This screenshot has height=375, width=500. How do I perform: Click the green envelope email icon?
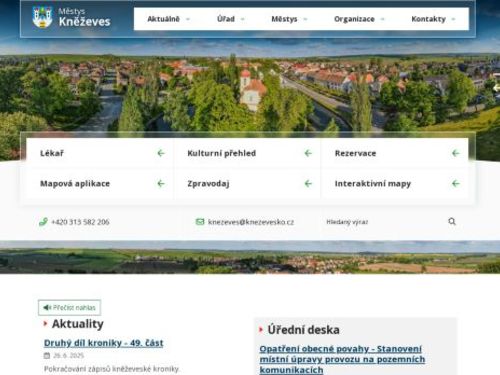coord(200,222)
